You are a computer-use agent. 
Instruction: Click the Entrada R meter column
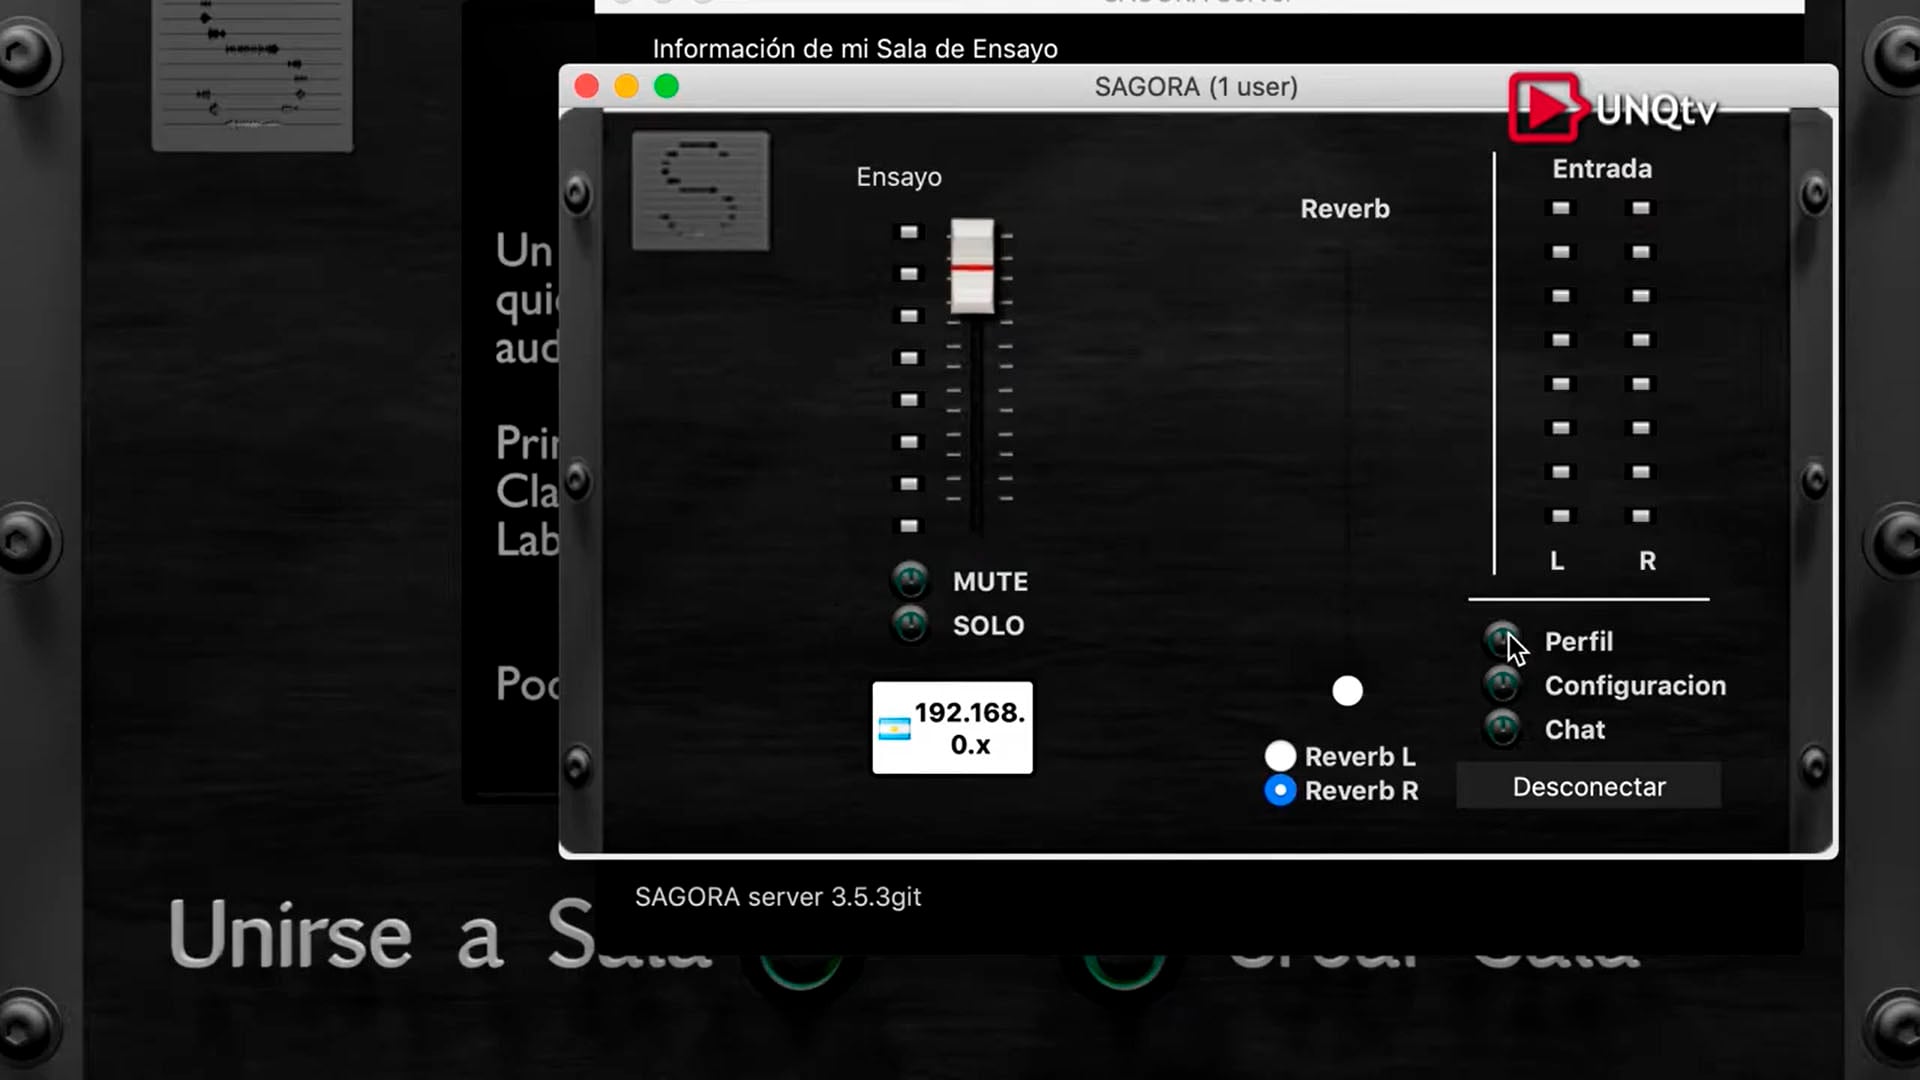coord(1641,362)
